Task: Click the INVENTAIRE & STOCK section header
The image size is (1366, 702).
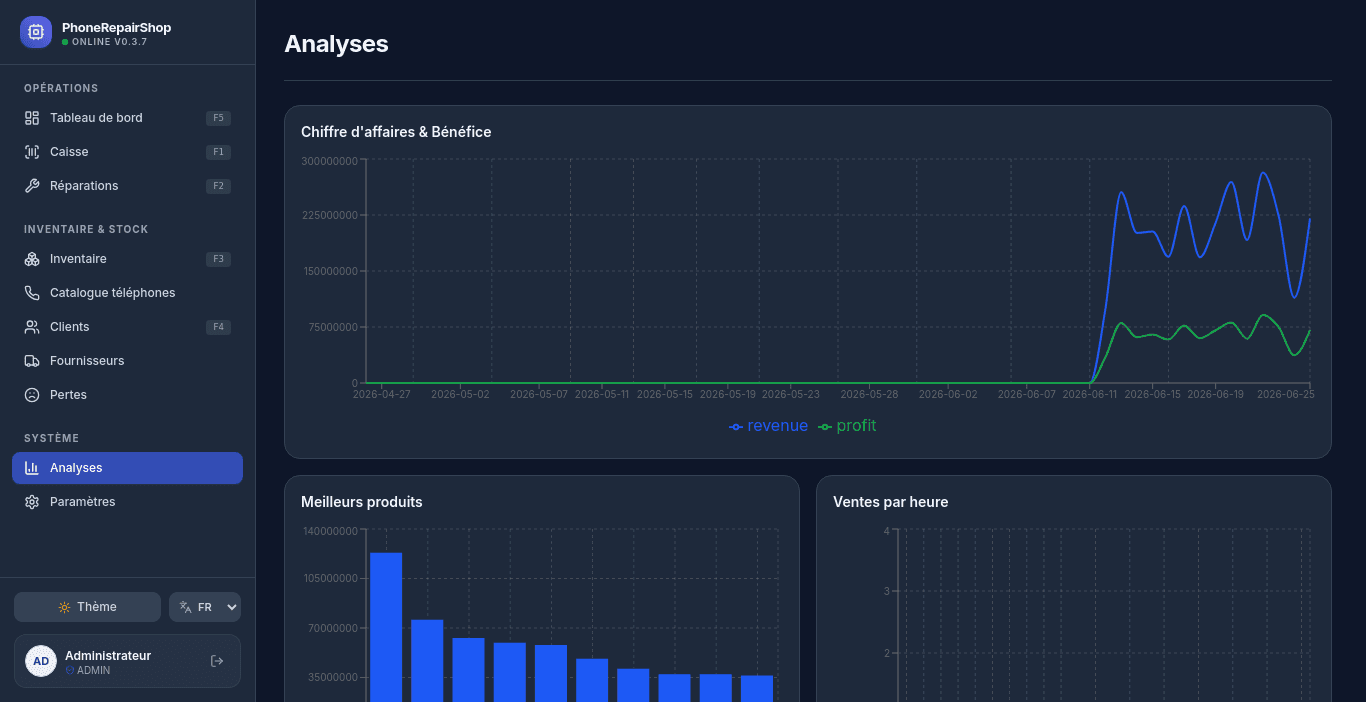Action: click(86, 229)
